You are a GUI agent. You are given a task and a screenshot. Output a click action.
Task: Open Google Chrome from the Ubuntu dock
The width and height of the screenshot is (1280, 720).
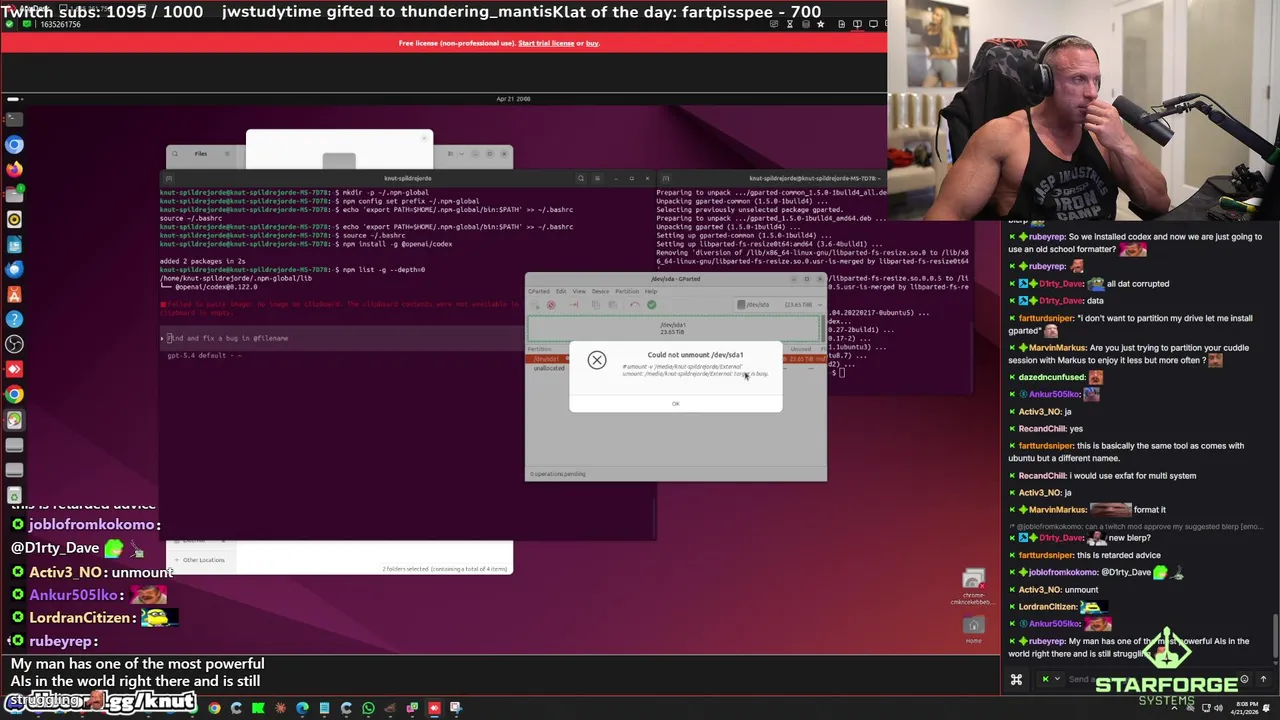pyautogui.click(x=14, y=394)
